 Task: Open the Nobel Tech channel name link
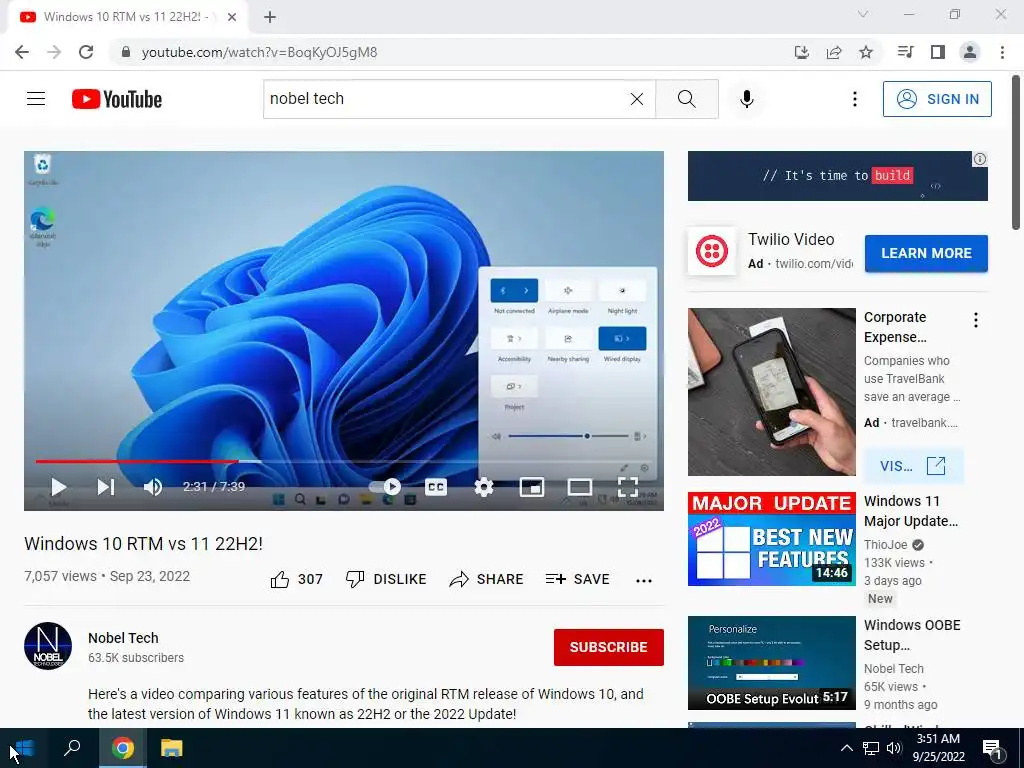[123, 638]
